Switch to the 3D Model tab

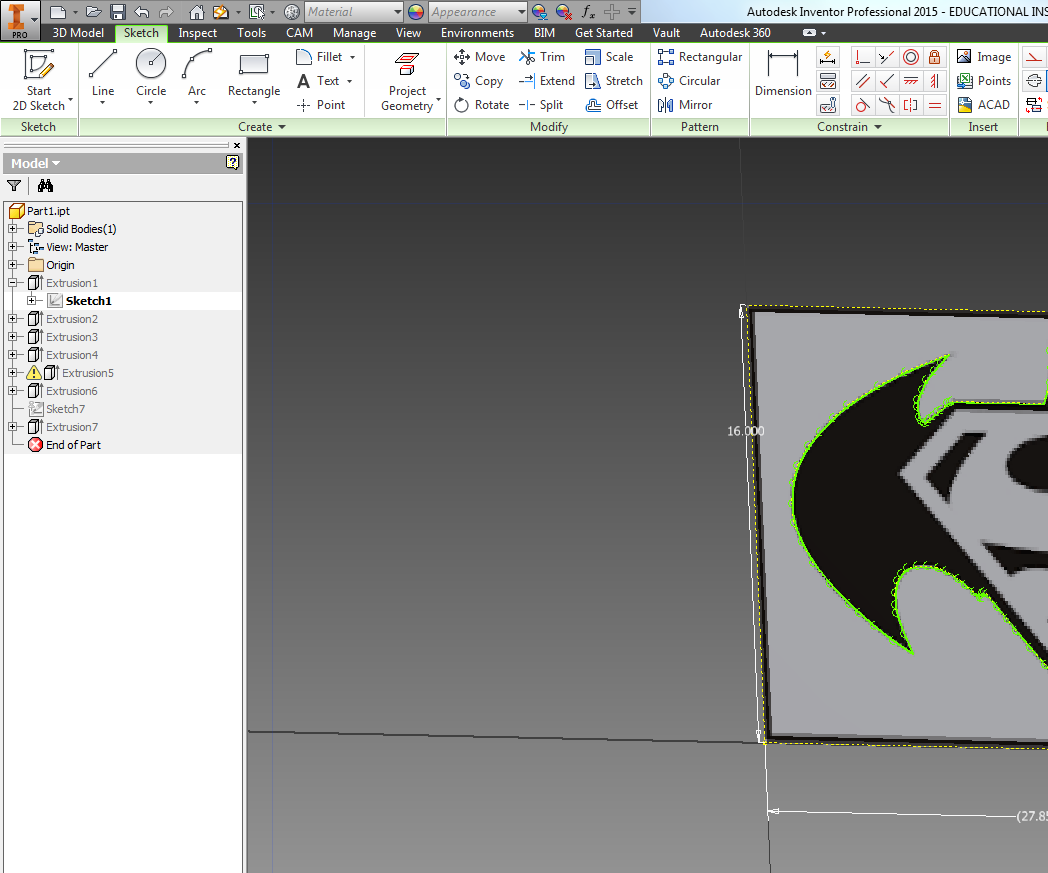pyautogui.click(x=78, y=33)
